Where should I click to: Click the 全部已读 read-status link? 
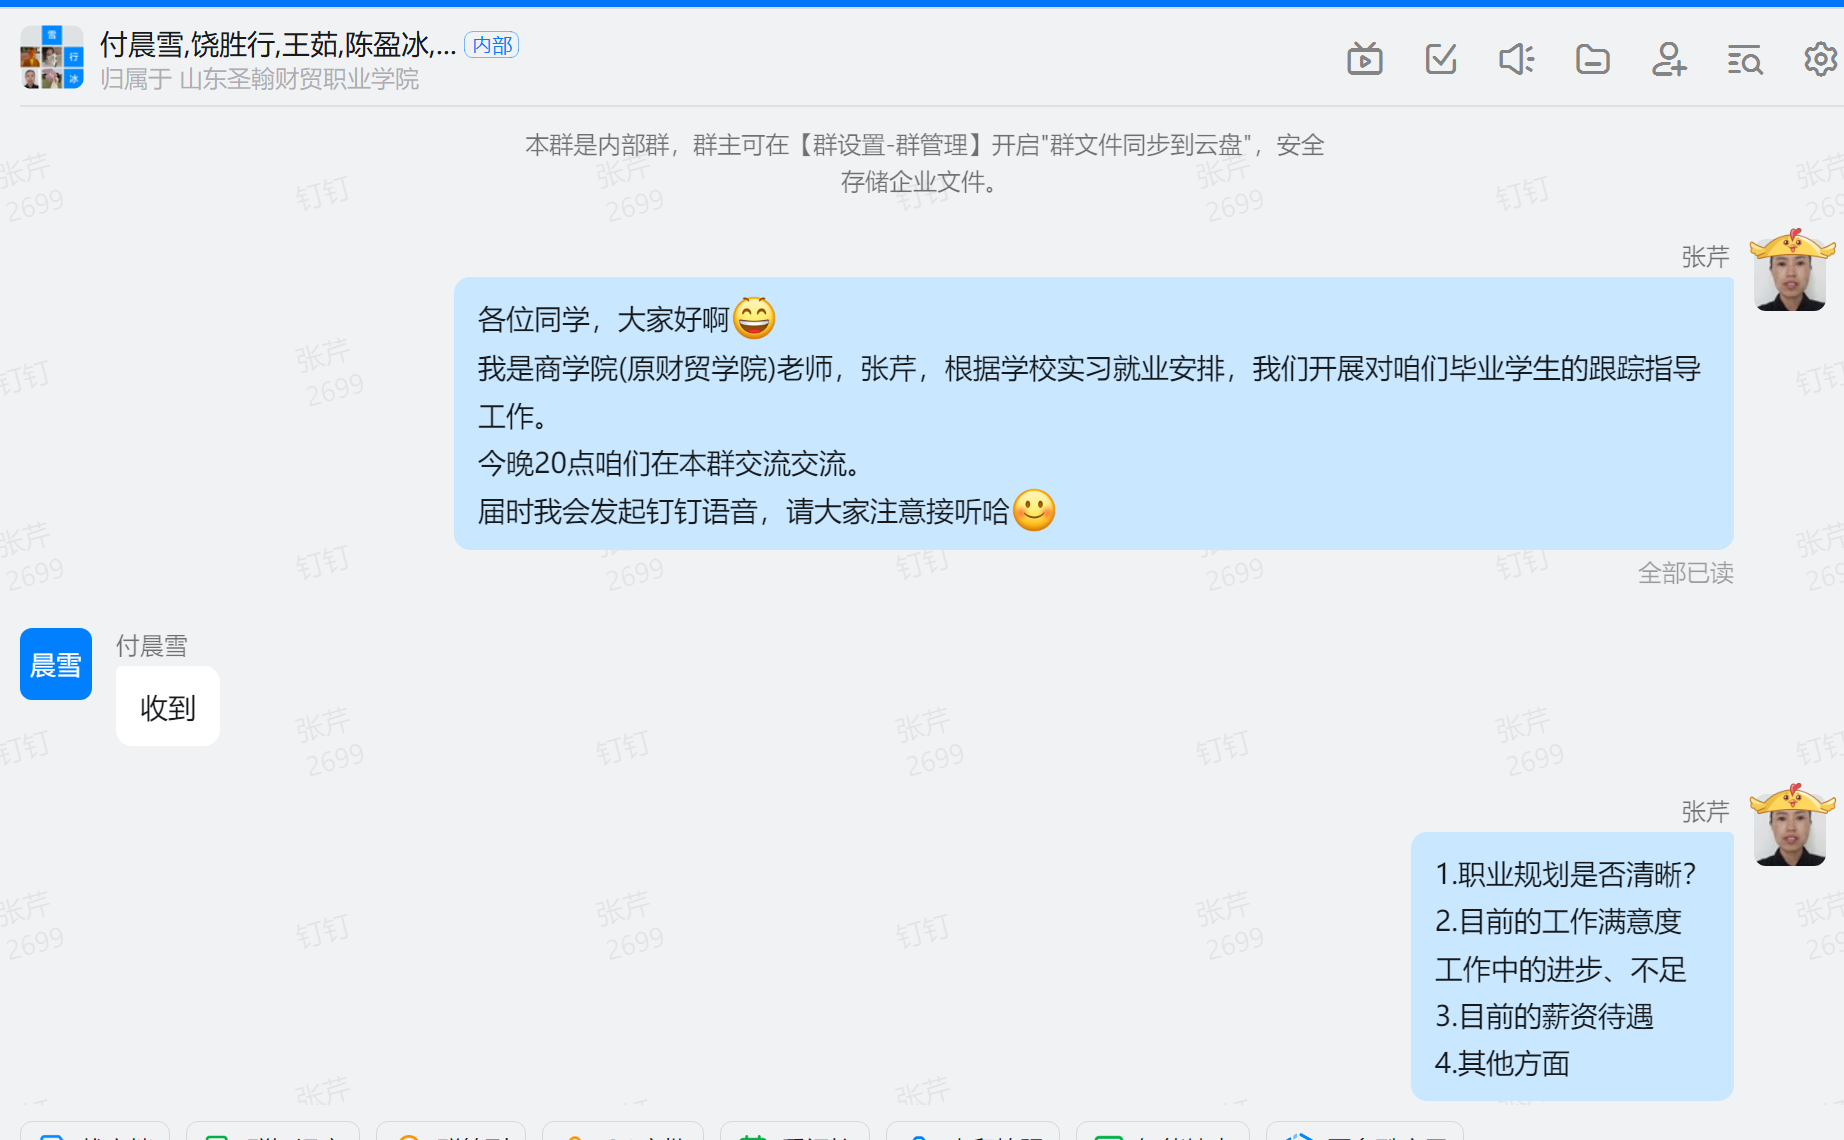click(1685, 573)
